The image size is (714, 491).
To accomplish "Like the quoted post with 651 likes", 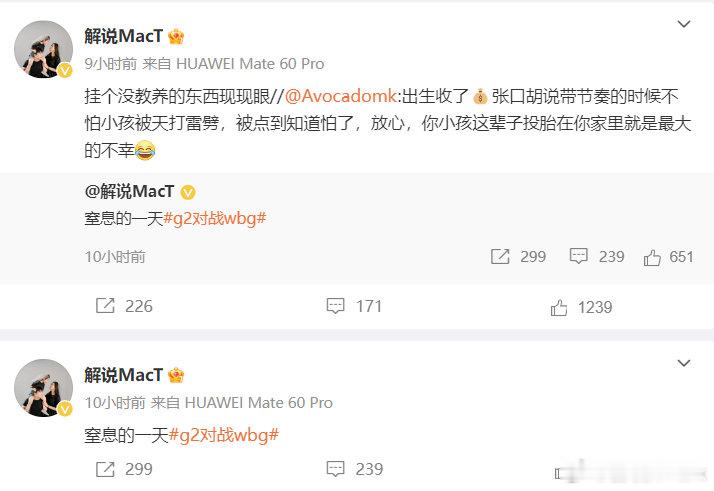I will click(652, 257).
